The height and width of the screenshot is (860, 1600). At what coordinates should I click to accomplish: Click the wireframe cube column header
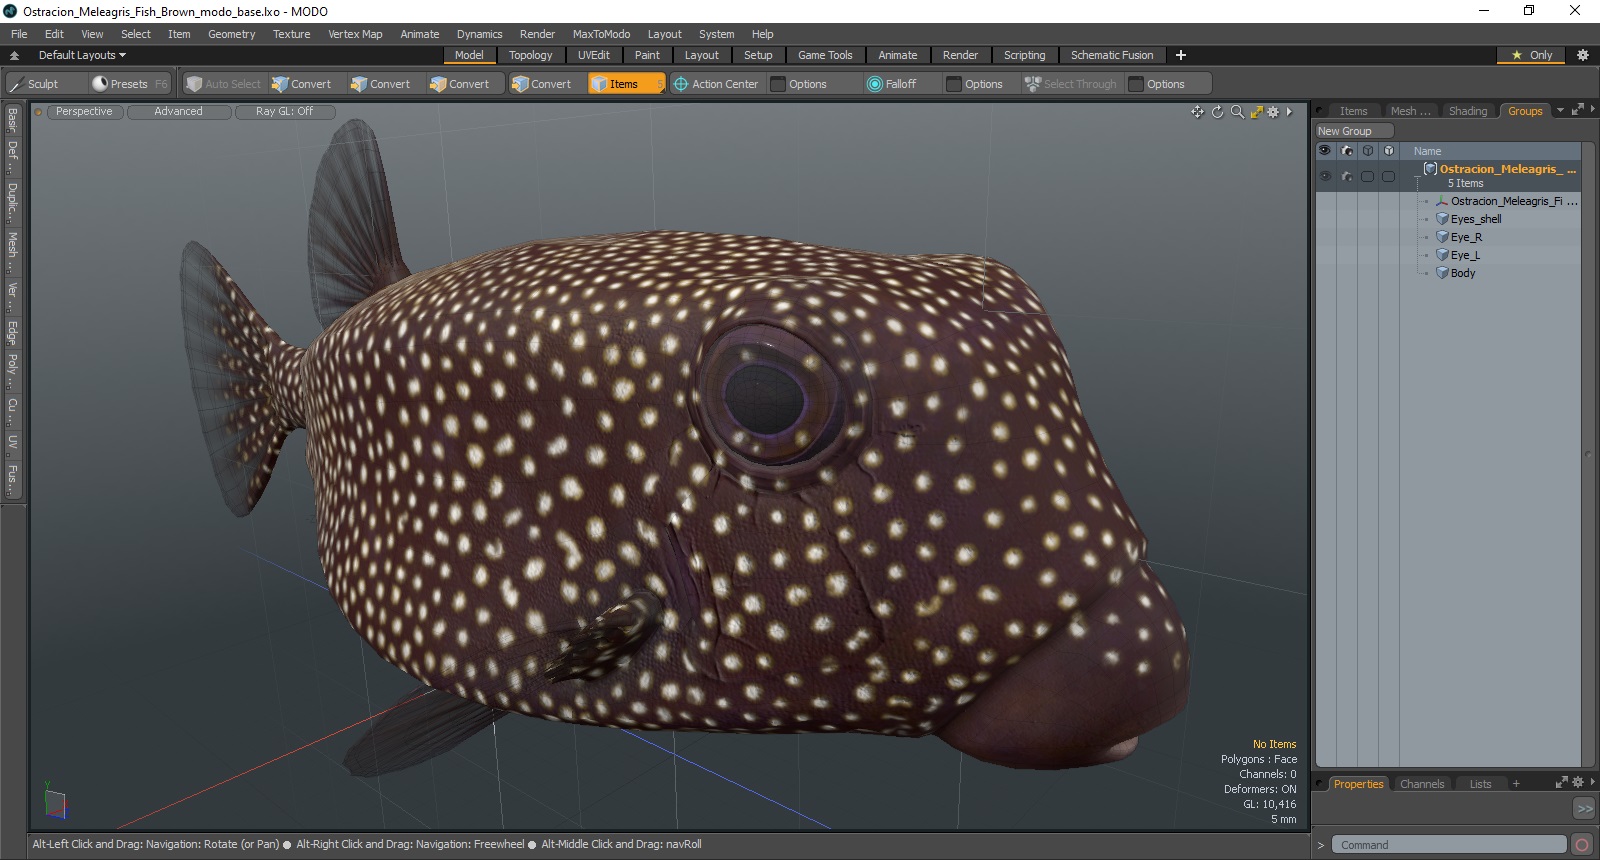[x=1368, y=151]
